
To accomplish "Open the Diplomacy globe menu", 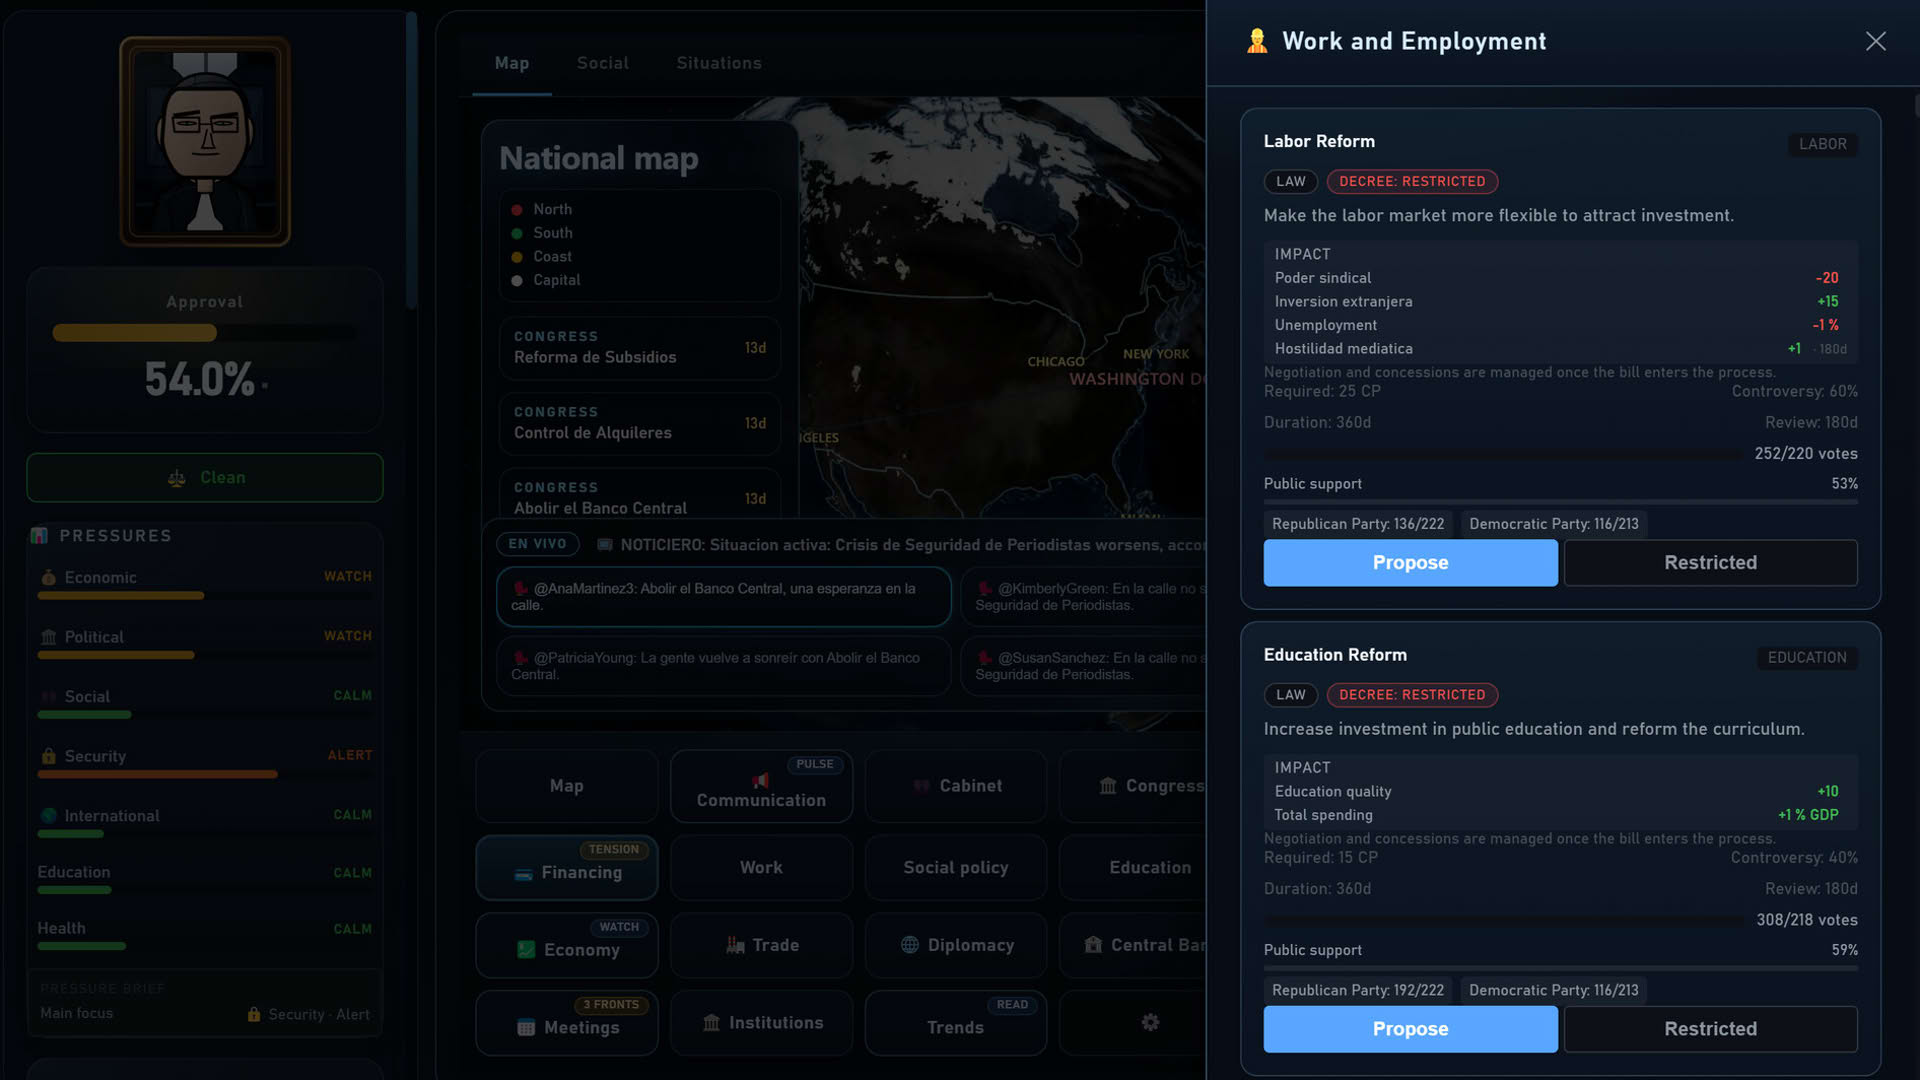I will click(956, 945).
